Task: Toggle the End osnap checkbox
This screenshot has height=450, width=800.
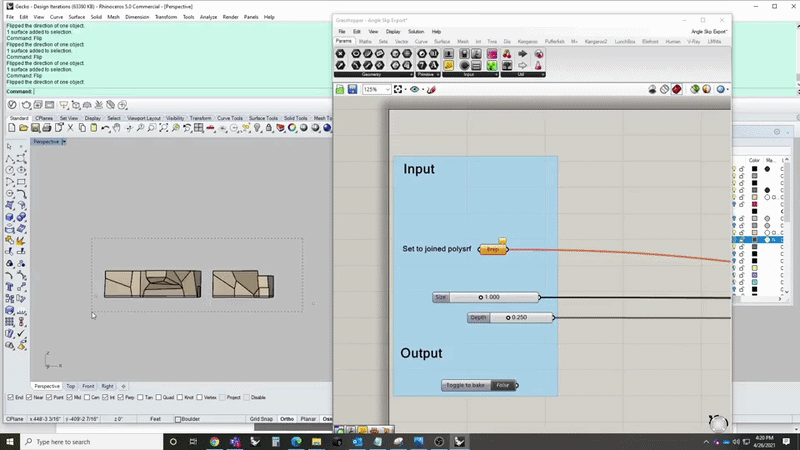Action: coord(11,397)
